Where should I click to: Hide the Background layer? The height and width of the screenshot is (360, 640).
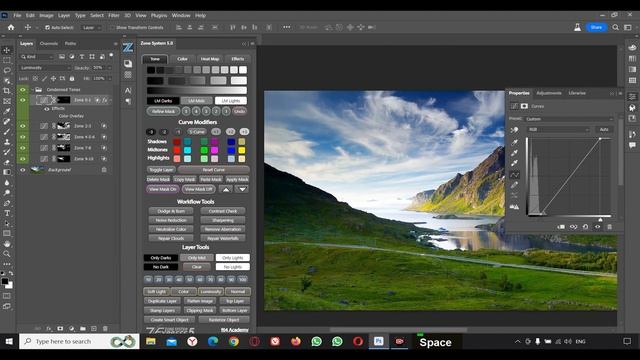point(22,170)
